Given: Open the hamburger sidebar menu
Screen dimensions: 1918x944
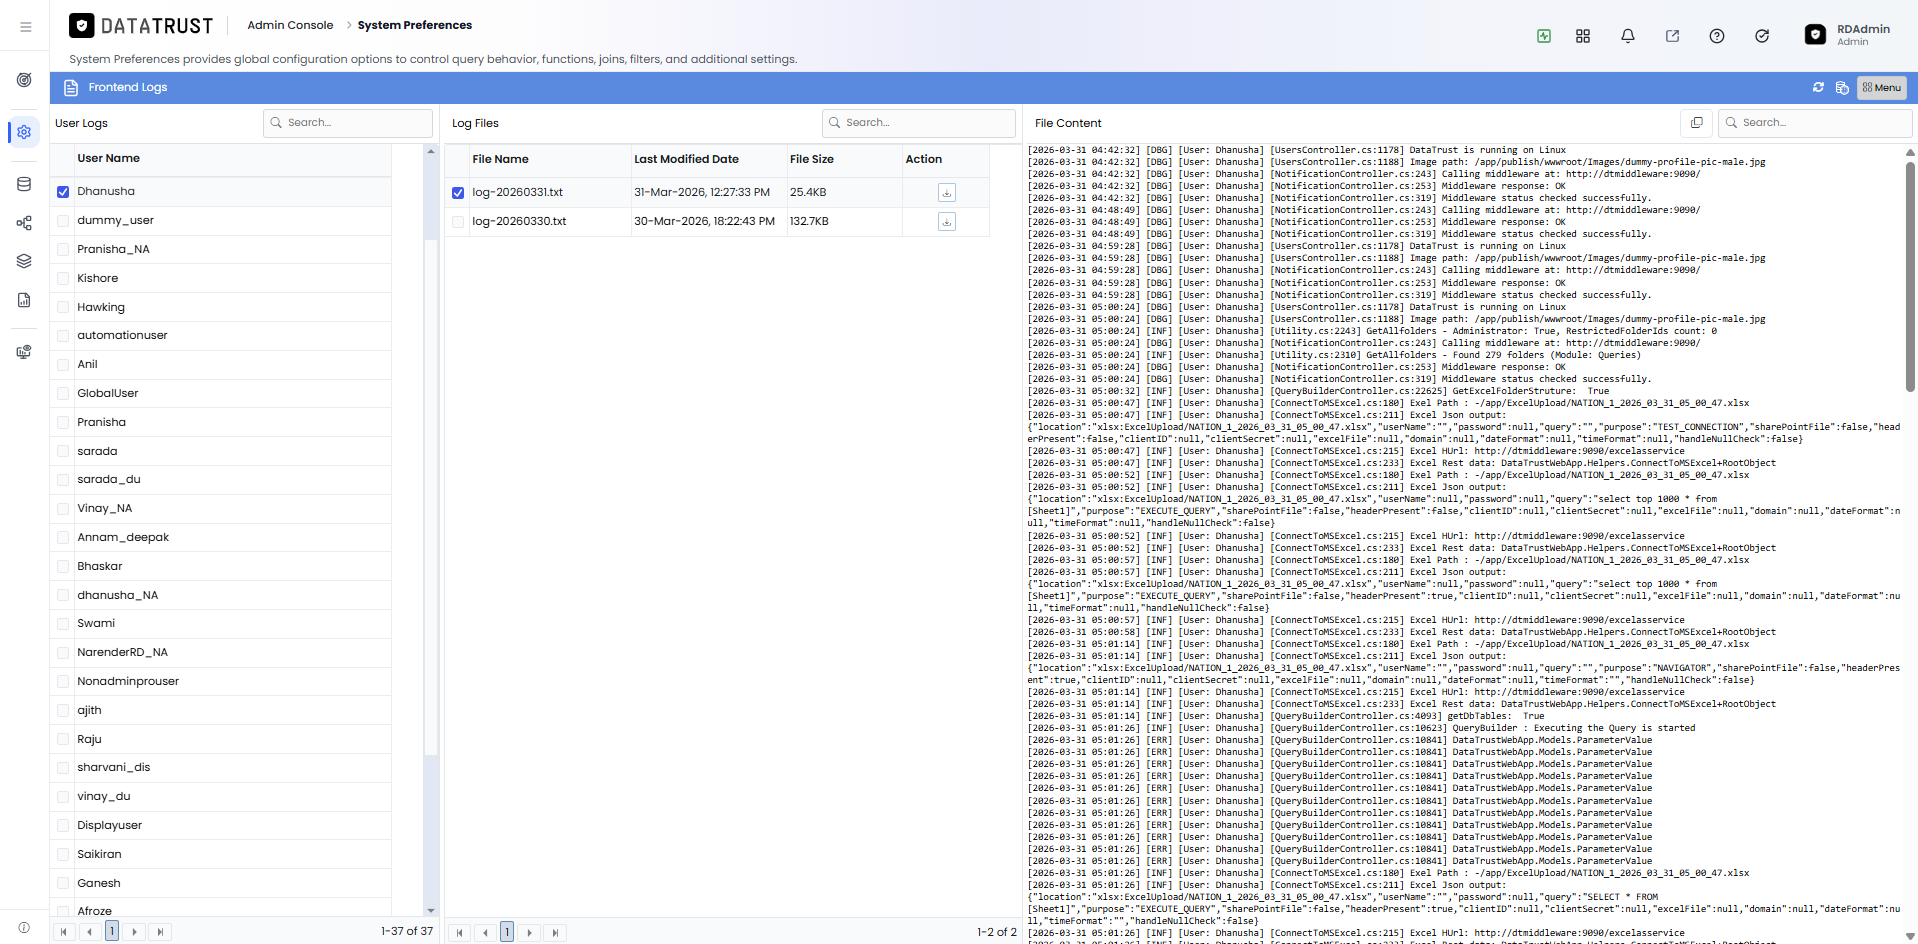Looking at the screenshot, I should coord(25,27).
